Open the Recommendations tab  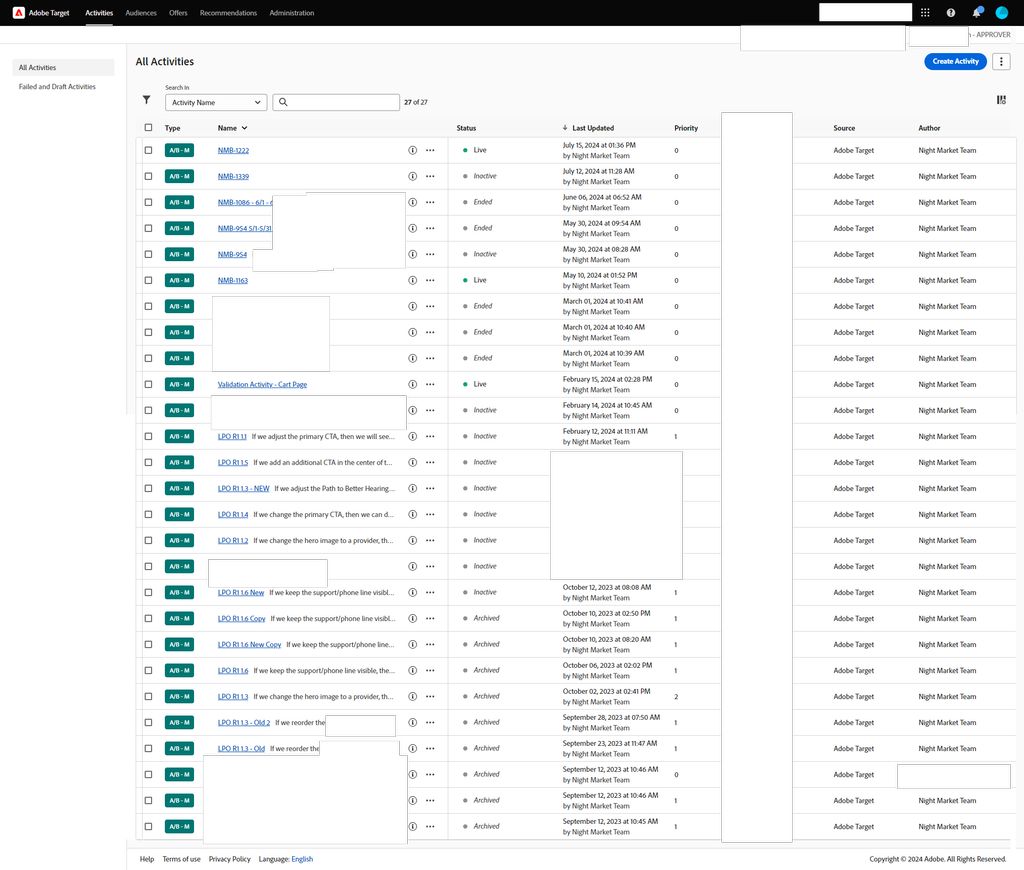click(228, 13)
